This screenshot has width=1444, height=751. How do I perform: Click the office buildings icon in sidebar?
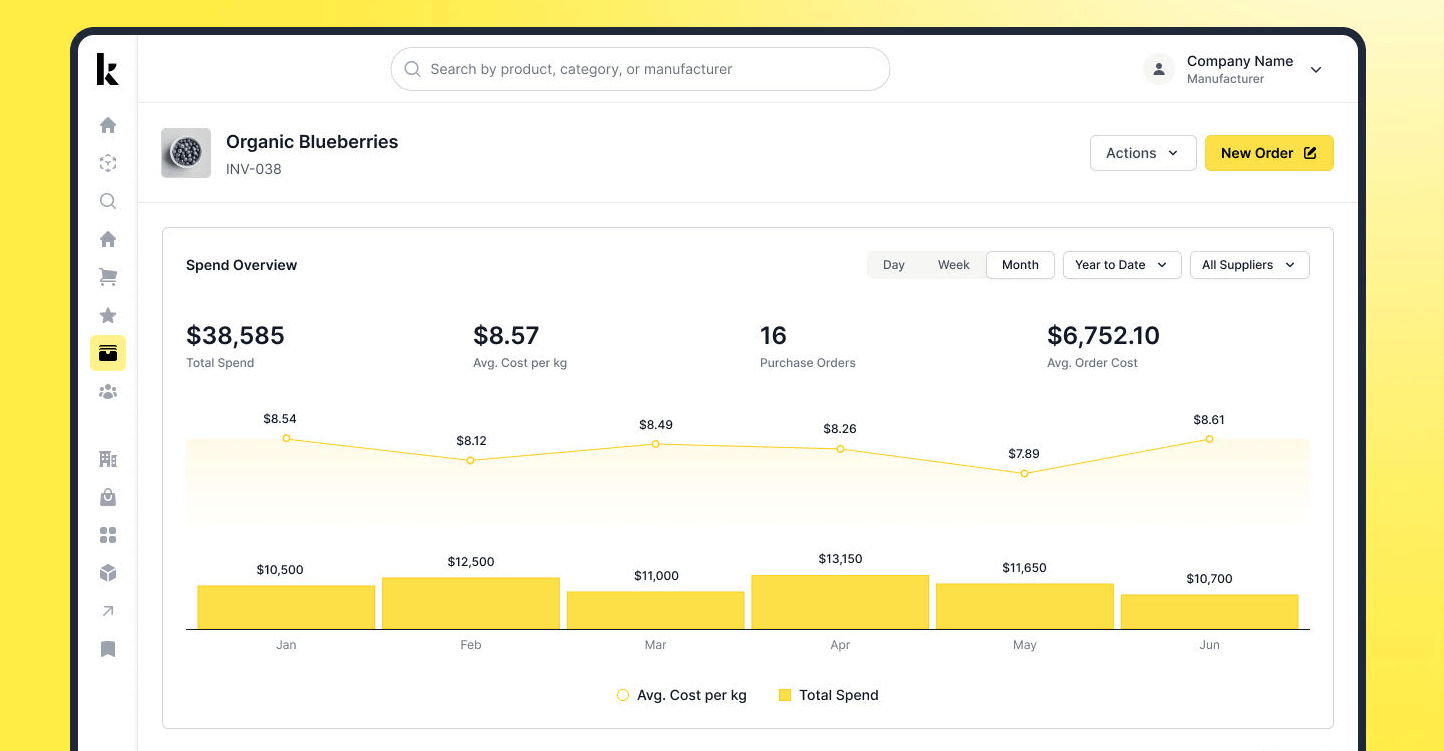[108, 459]
